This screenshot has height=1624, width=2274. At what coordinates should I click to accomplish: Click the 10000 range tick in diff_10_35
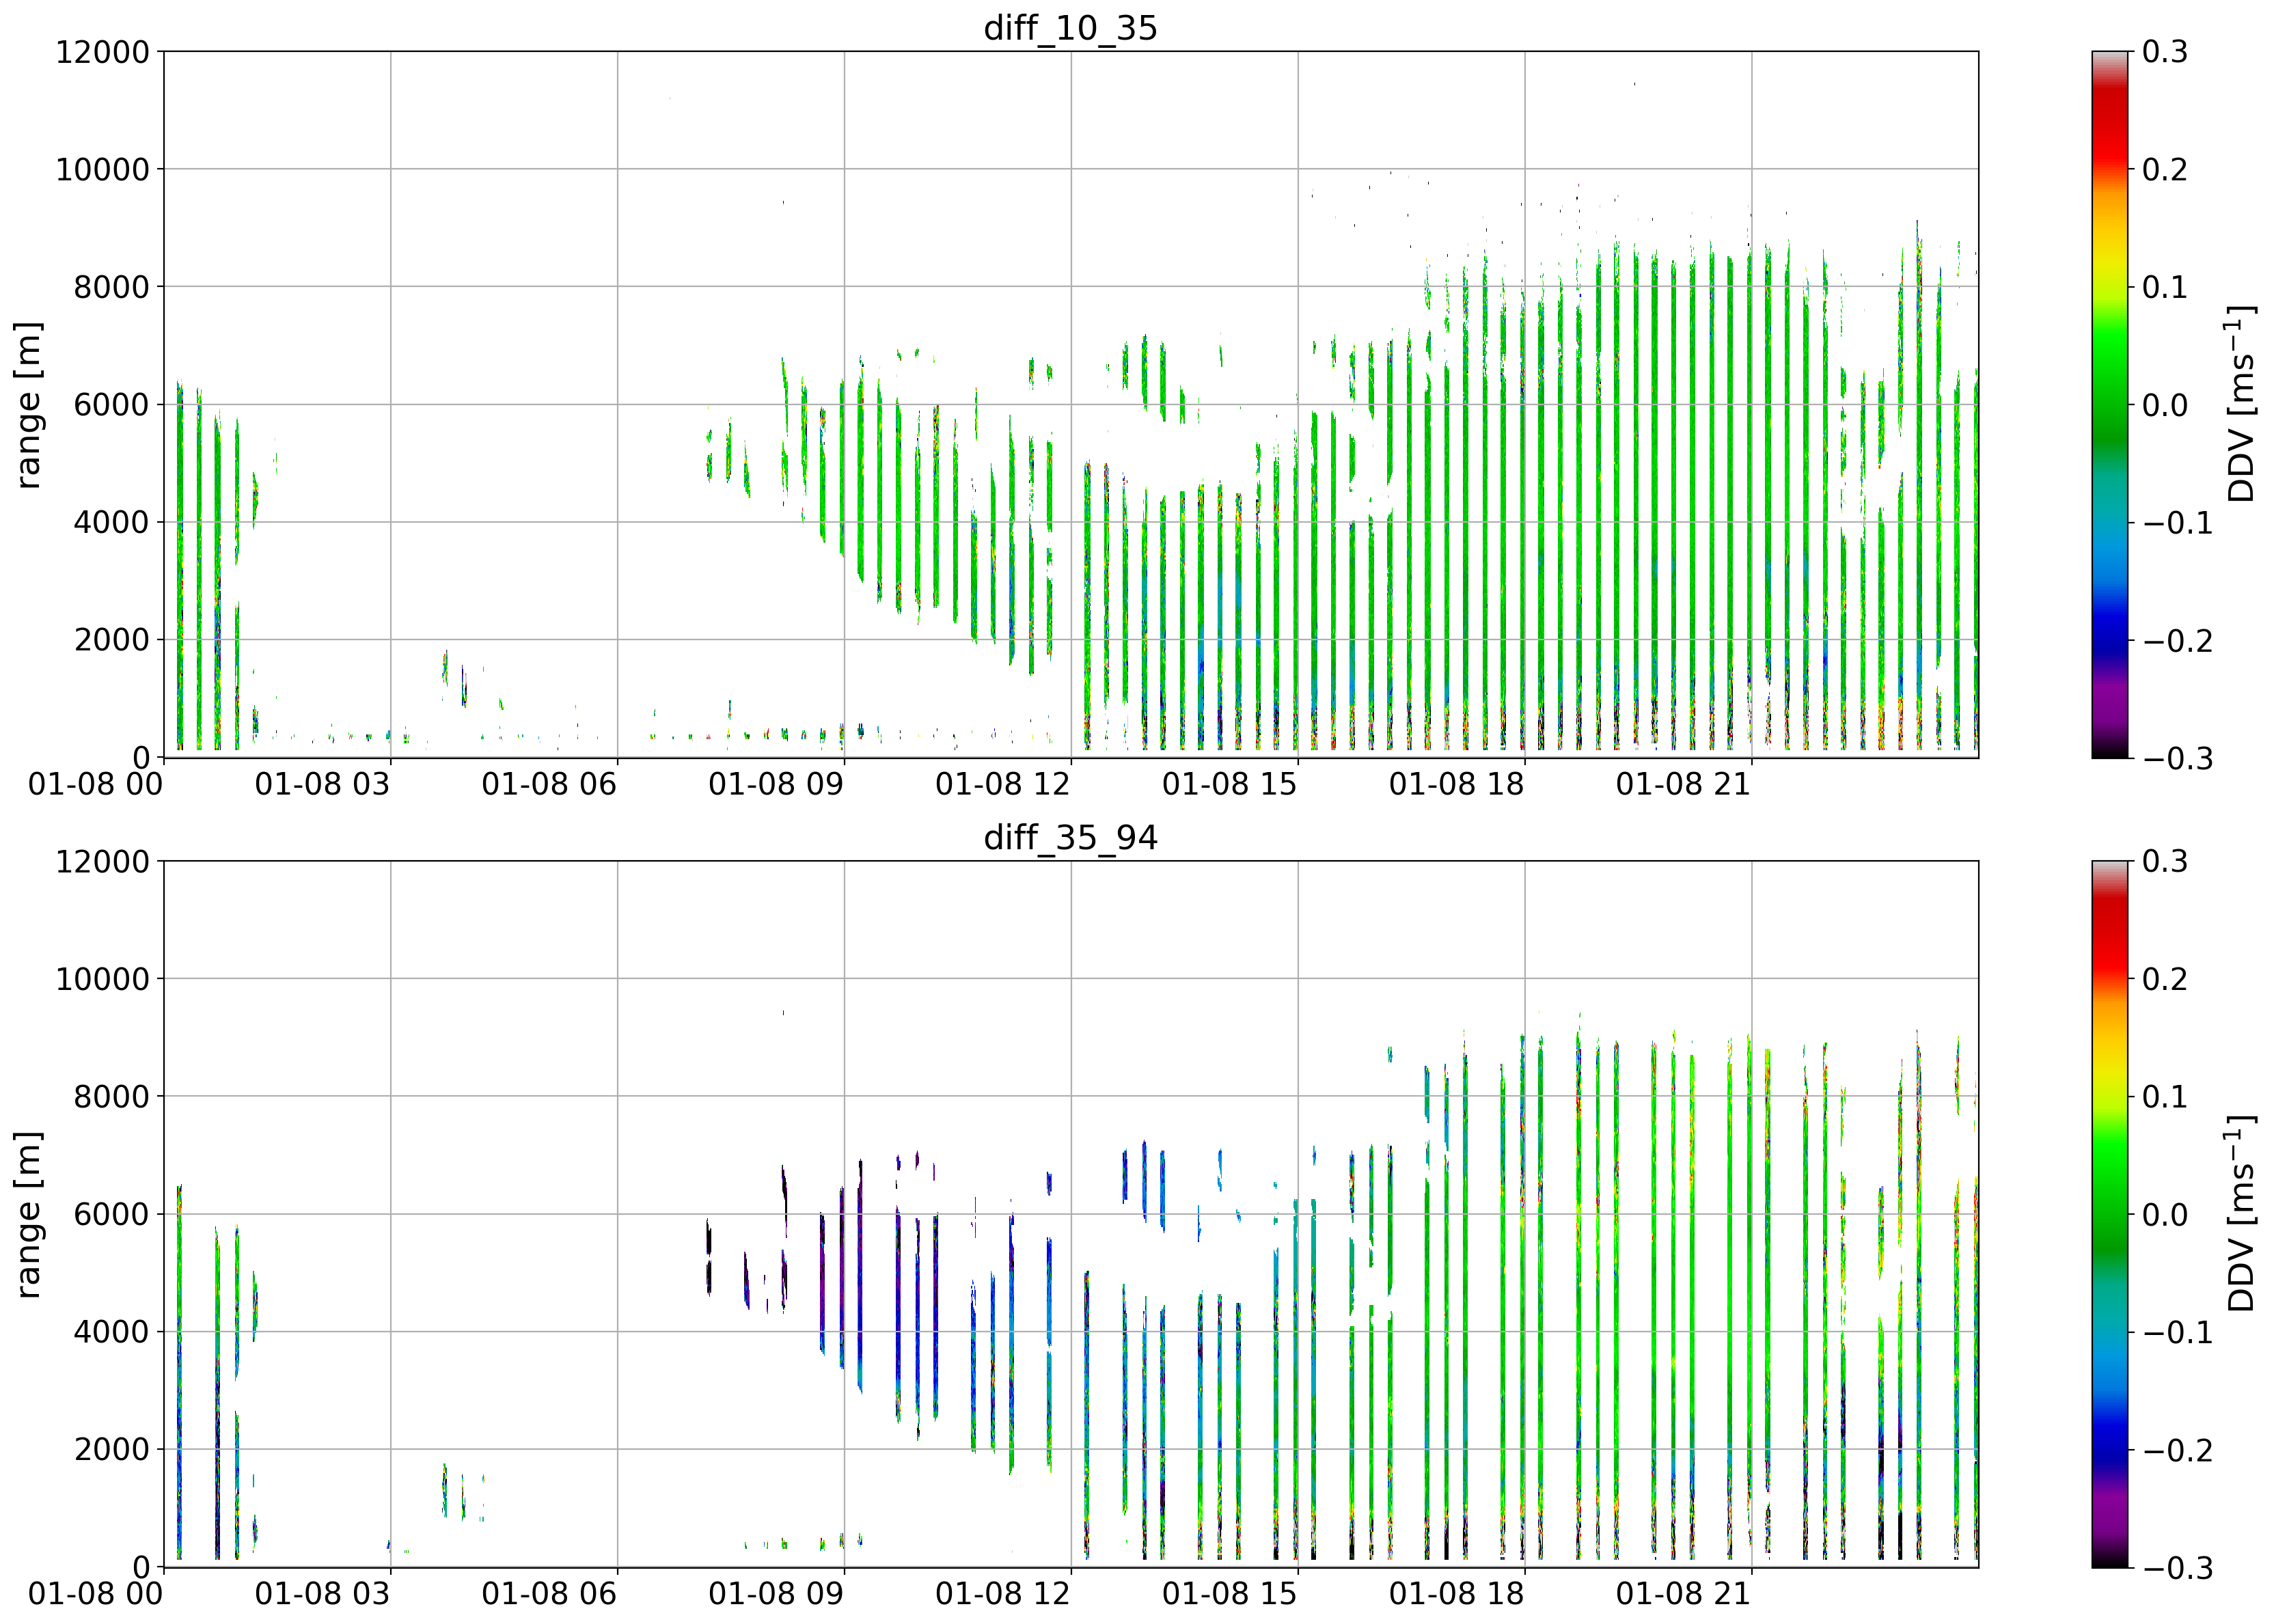(102, 169)
